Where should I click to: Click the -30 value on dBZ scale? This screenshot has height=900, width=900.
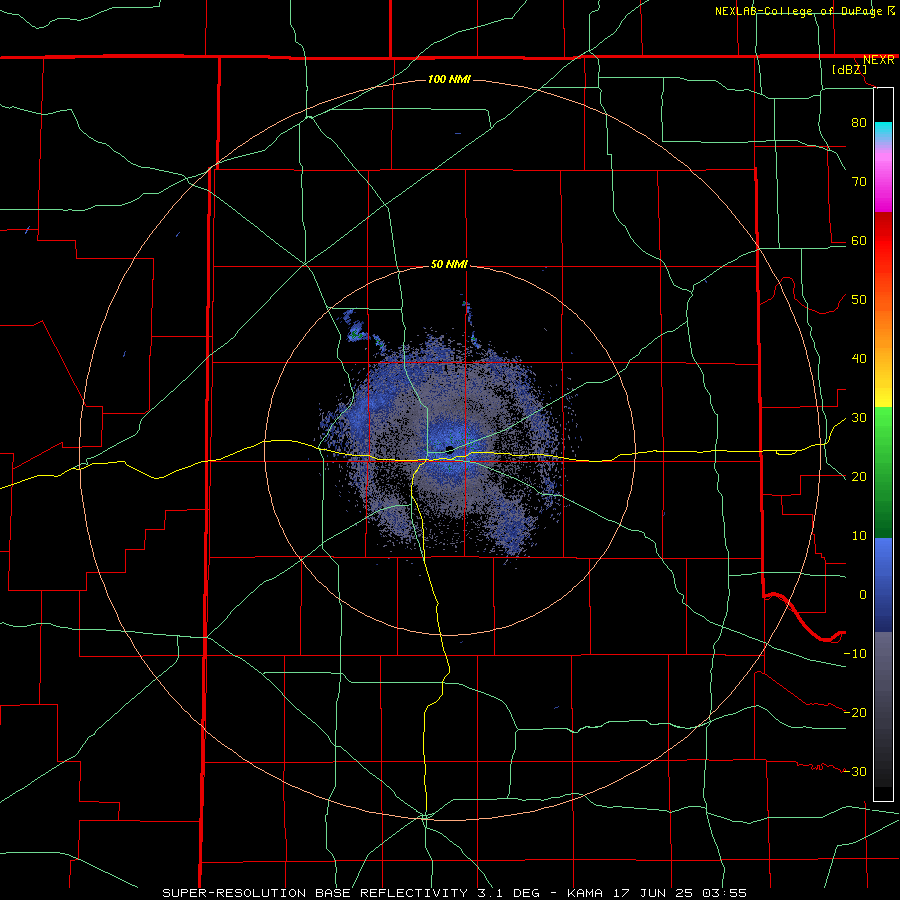point(855,771)
